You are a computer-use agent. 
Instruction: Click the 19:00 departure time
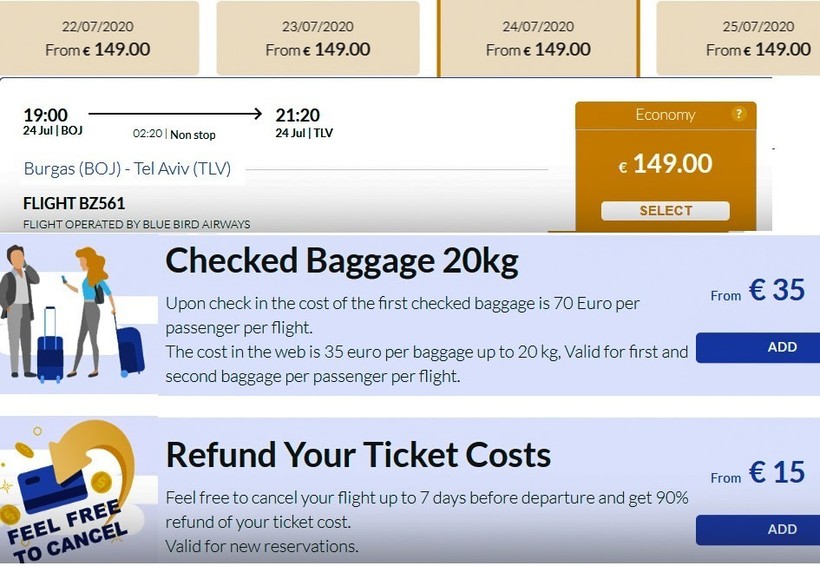coord(45,116)
